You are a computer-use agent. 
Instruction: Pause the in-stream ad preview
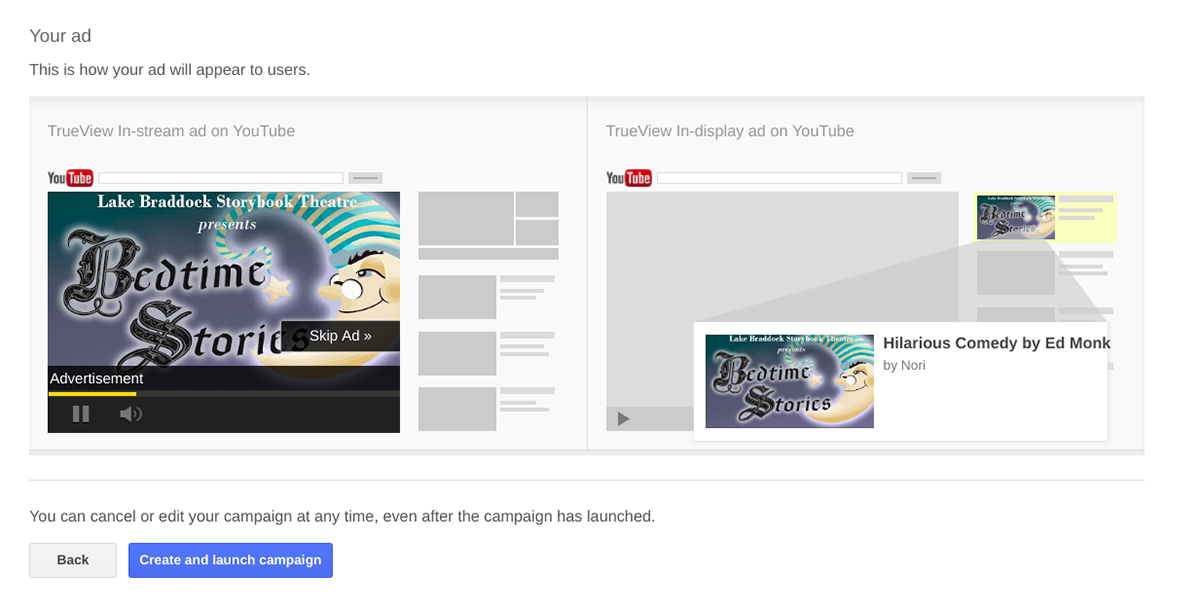(81, 414)
